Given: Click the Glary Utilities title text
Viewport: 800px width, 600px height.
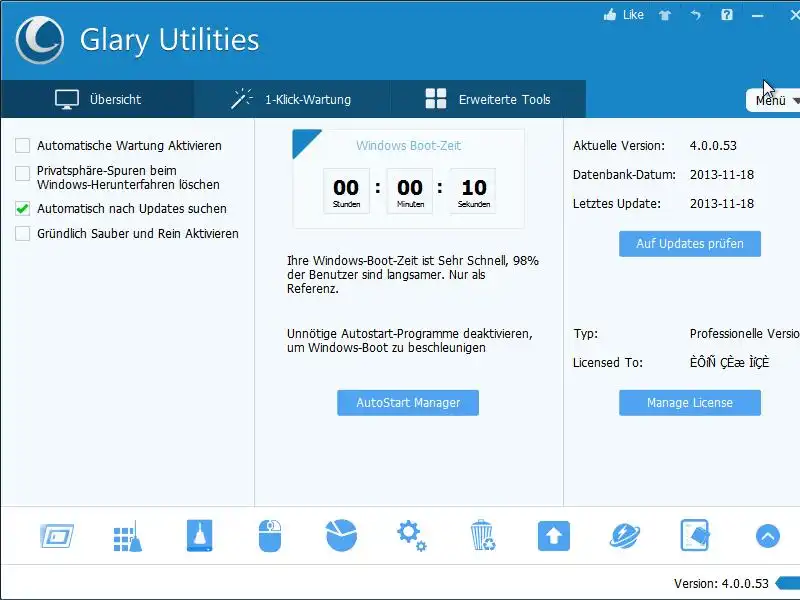Looking at the screenshot, I should pyautogui.click(x=169, y=40).
